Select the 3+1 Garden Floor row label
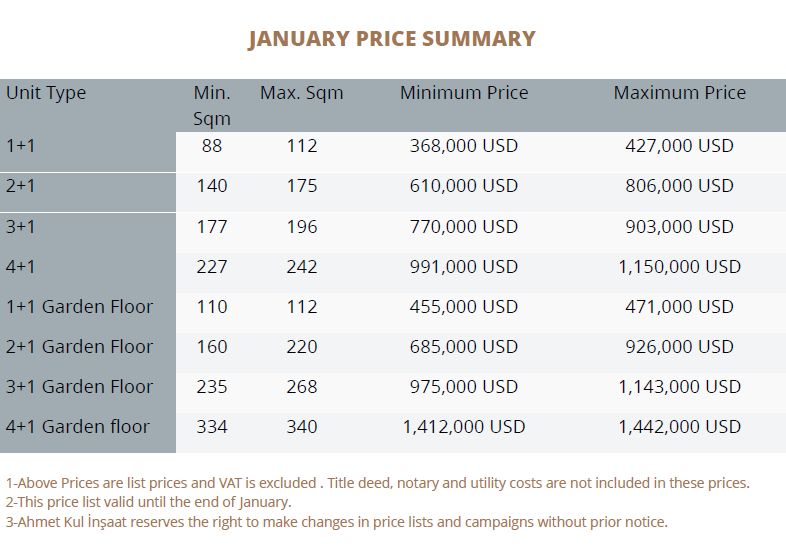786x550 pixels. [80, 387]
